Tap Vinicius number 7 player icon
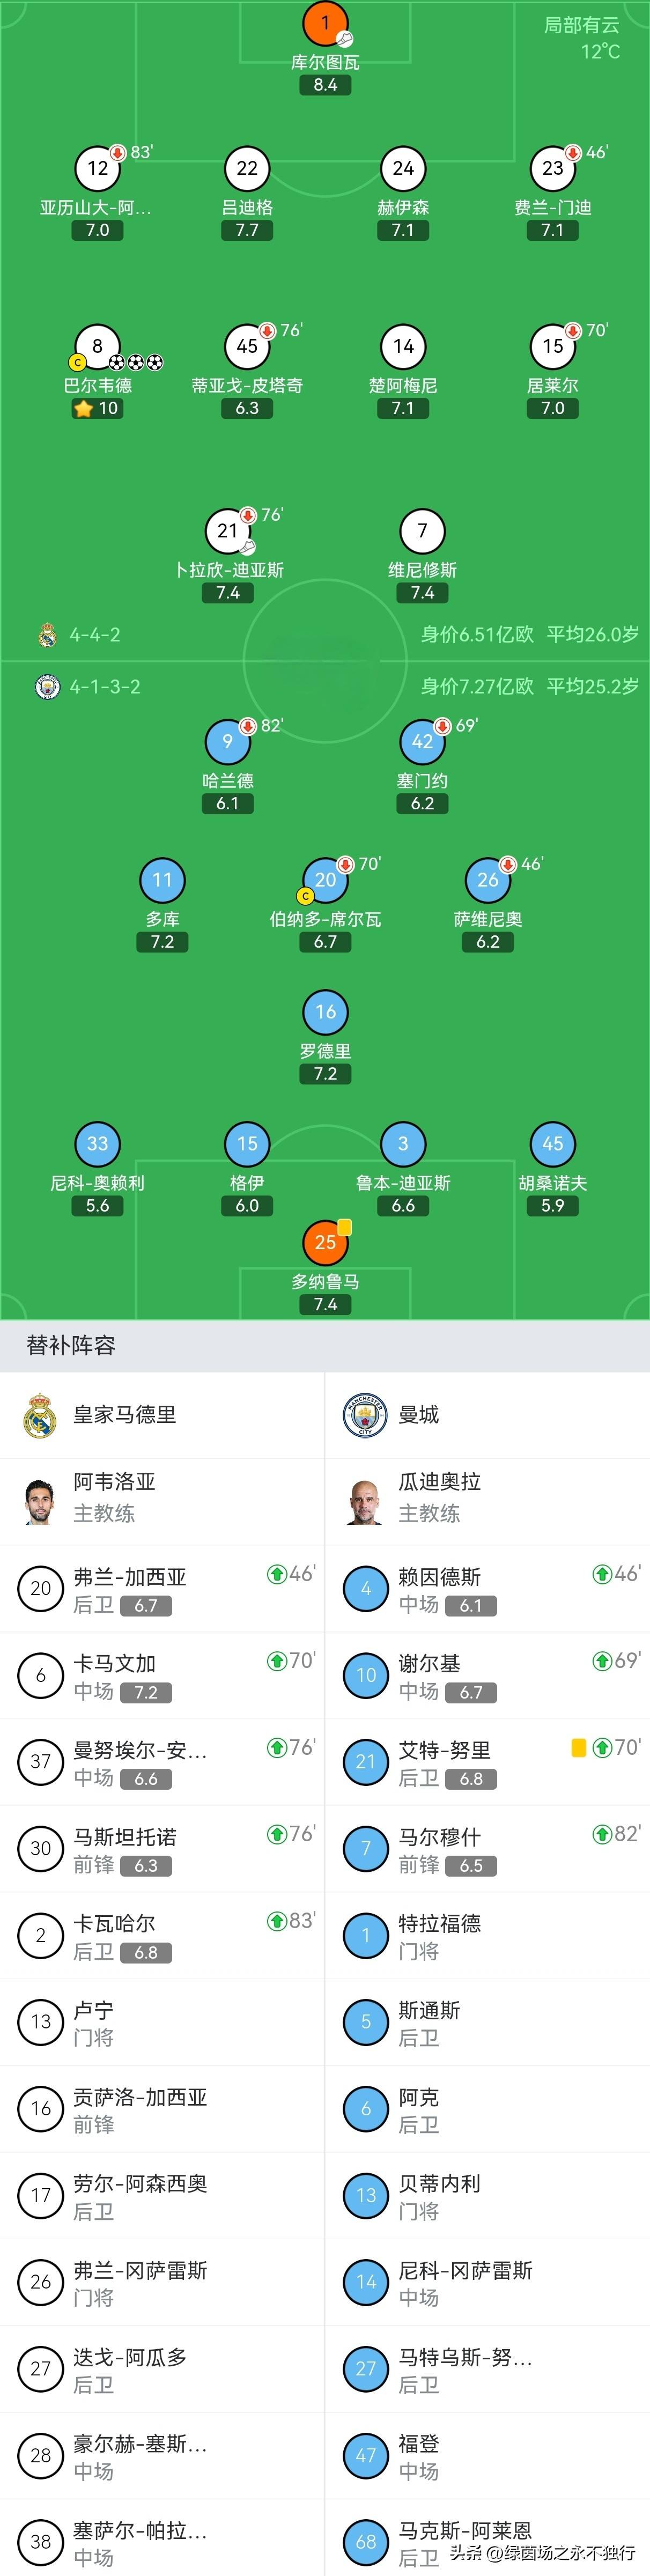The height and width of the screenshot is (2576, 650). (x=422, y=531)
